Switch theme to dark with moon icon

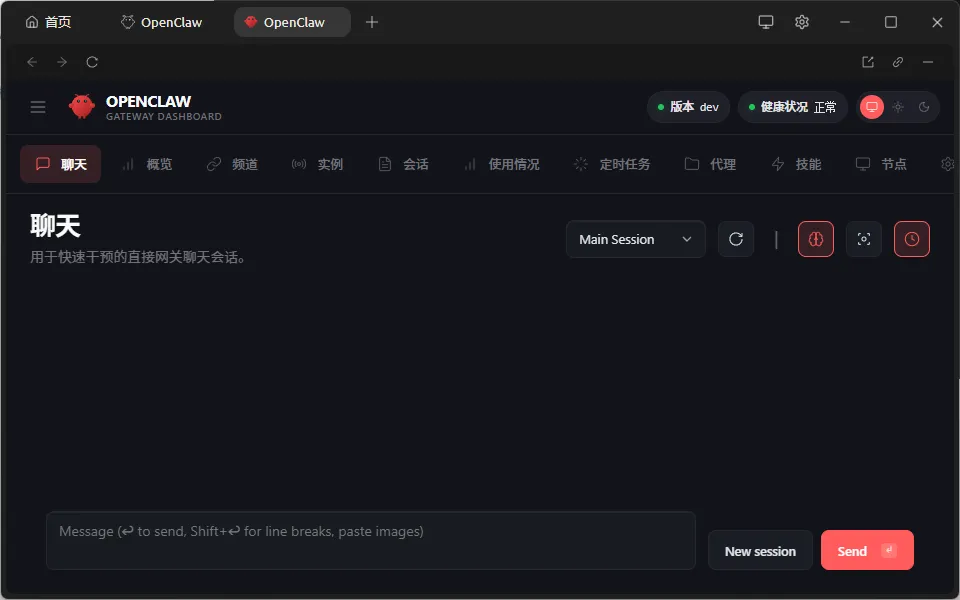click(923, 107)
